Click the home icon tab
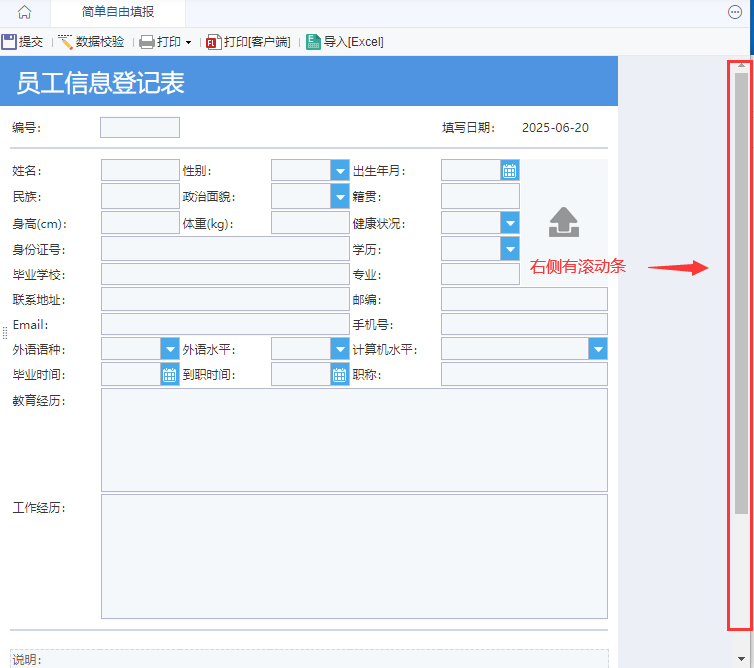754x668 pixels. coord(25,12)
